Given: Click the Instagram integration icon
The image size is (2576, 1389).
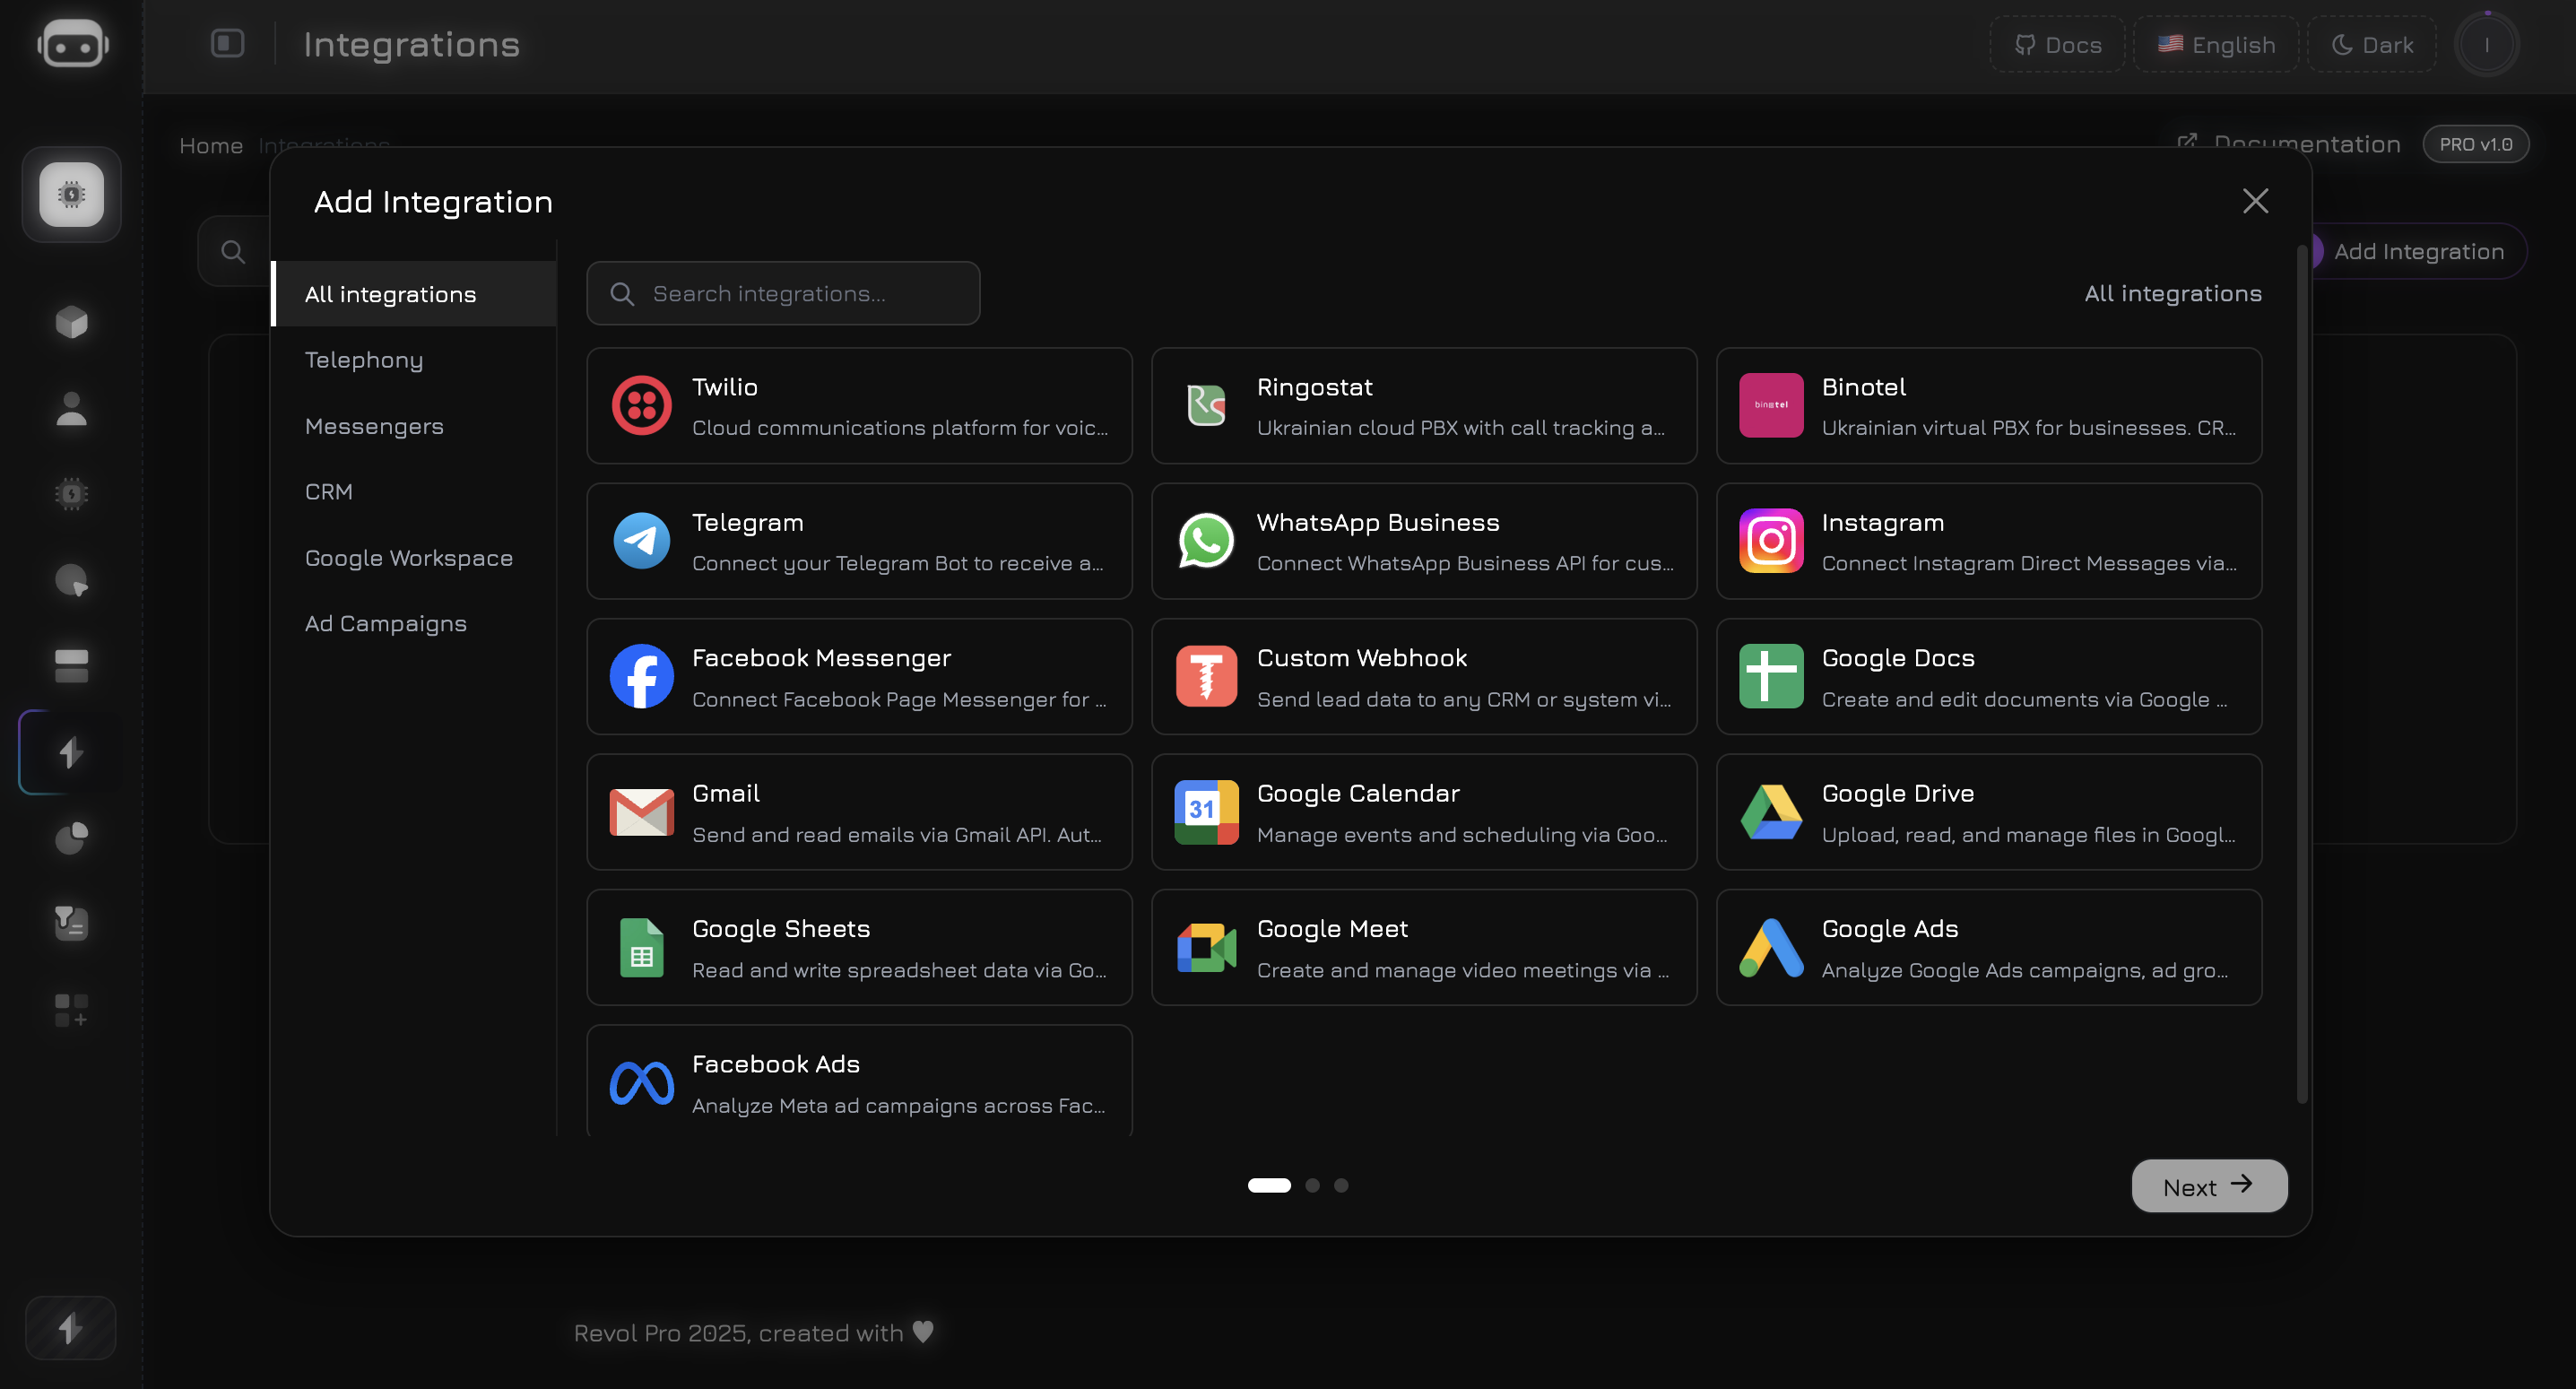Looking at the screenshot, I should [1770, 540].
